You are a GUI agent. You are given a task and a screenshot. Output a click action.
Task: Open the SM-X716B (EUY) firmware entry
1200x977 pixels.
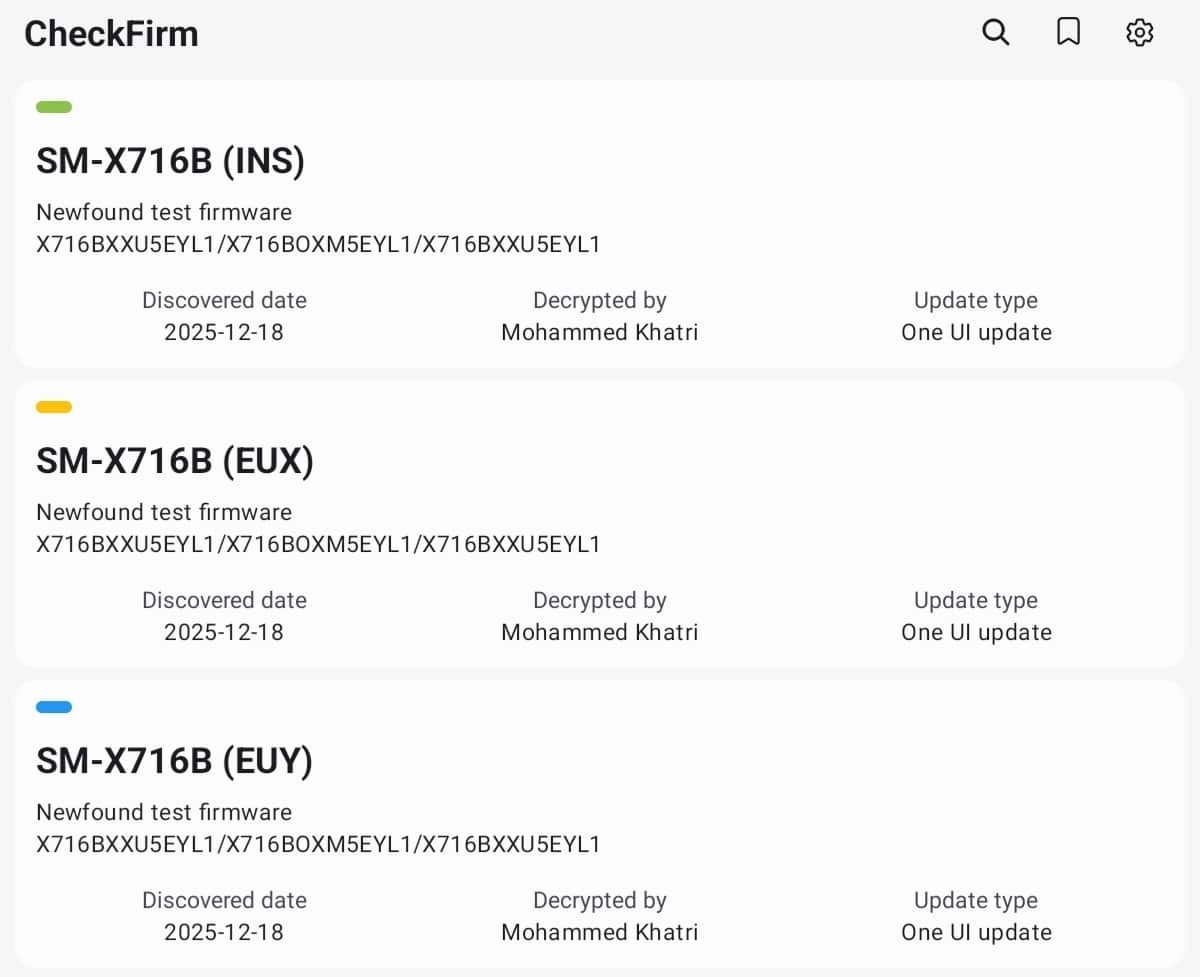click(174, 761)
